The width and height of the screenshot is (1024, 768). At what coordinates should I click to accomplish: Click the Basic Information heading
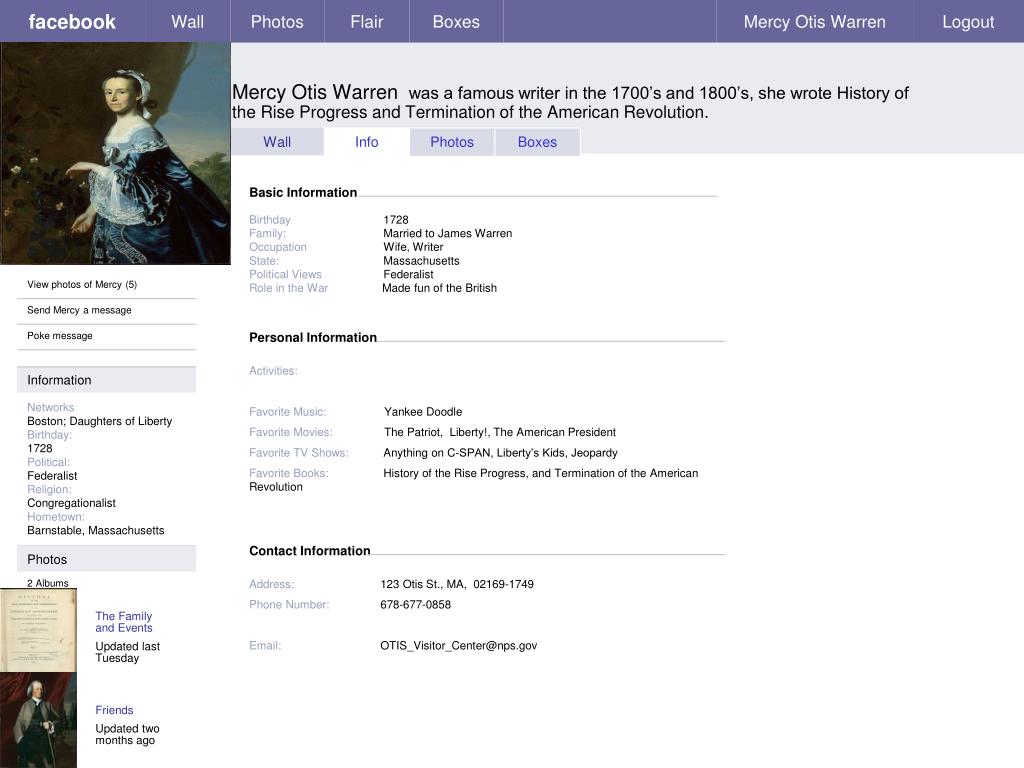pos(303,192)
